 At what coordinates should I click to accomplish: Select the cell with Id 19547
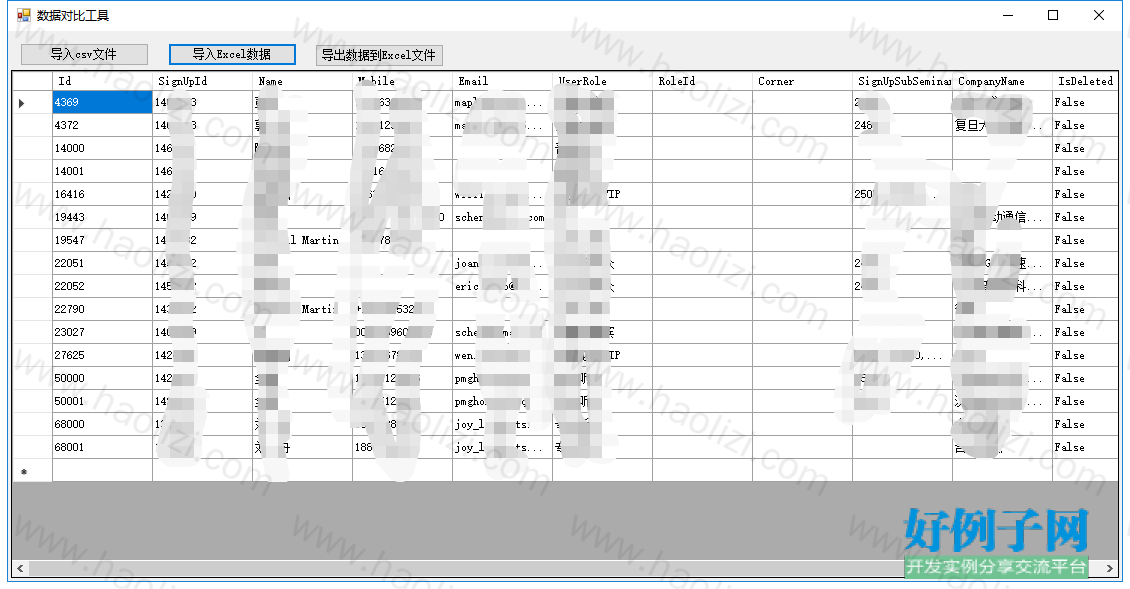[x=102, y=241]
